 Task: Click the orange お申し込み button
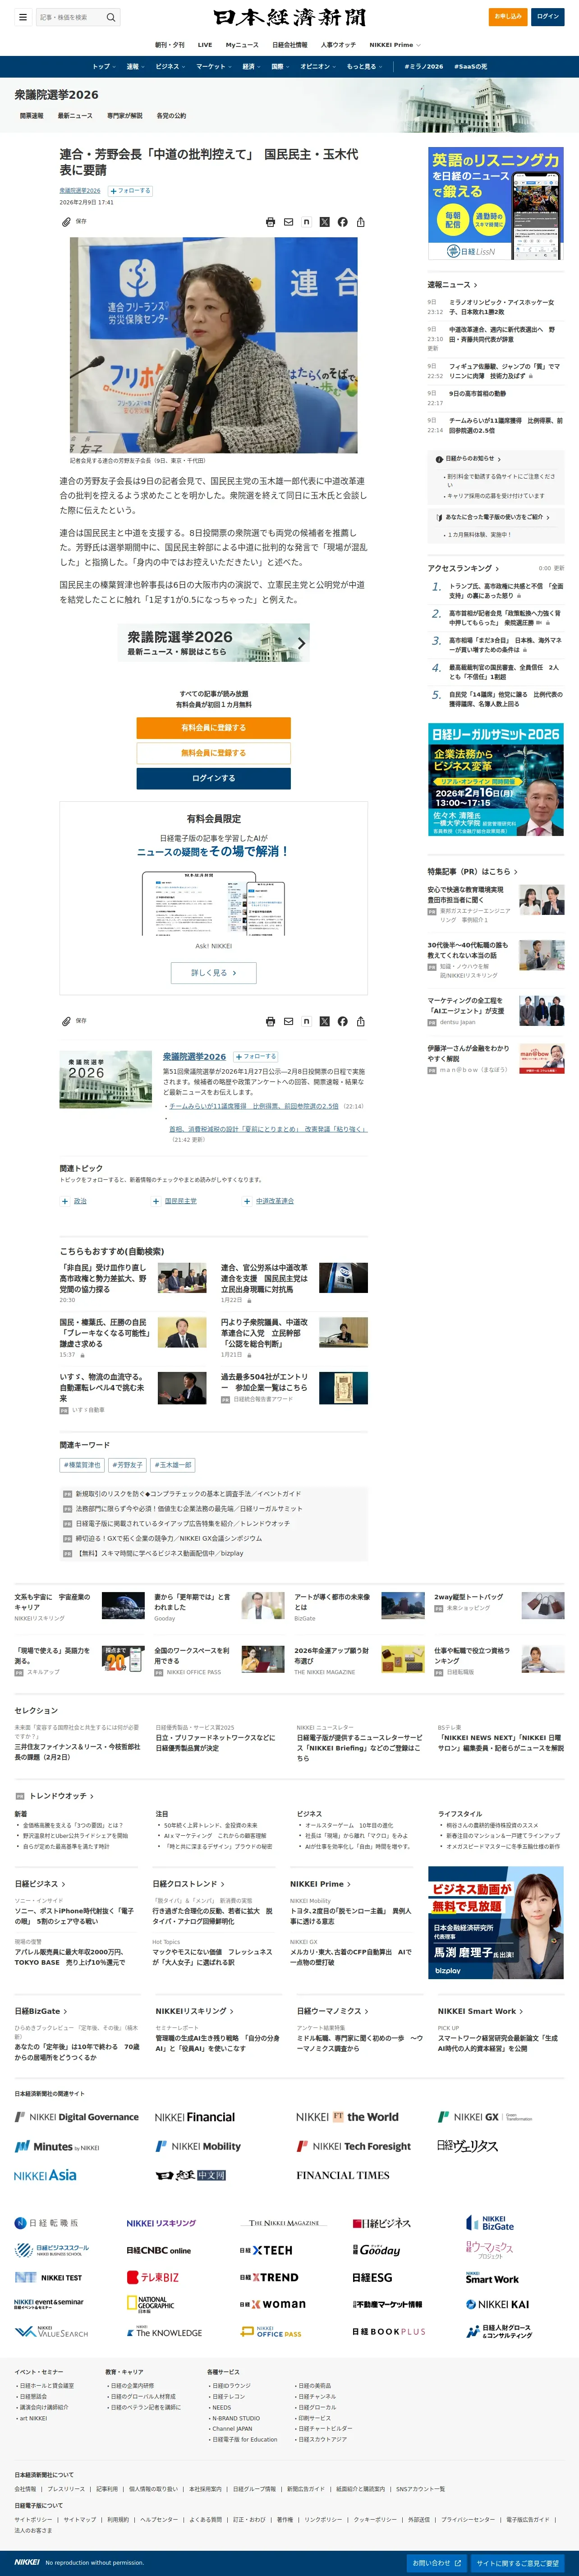pos(508,17)
